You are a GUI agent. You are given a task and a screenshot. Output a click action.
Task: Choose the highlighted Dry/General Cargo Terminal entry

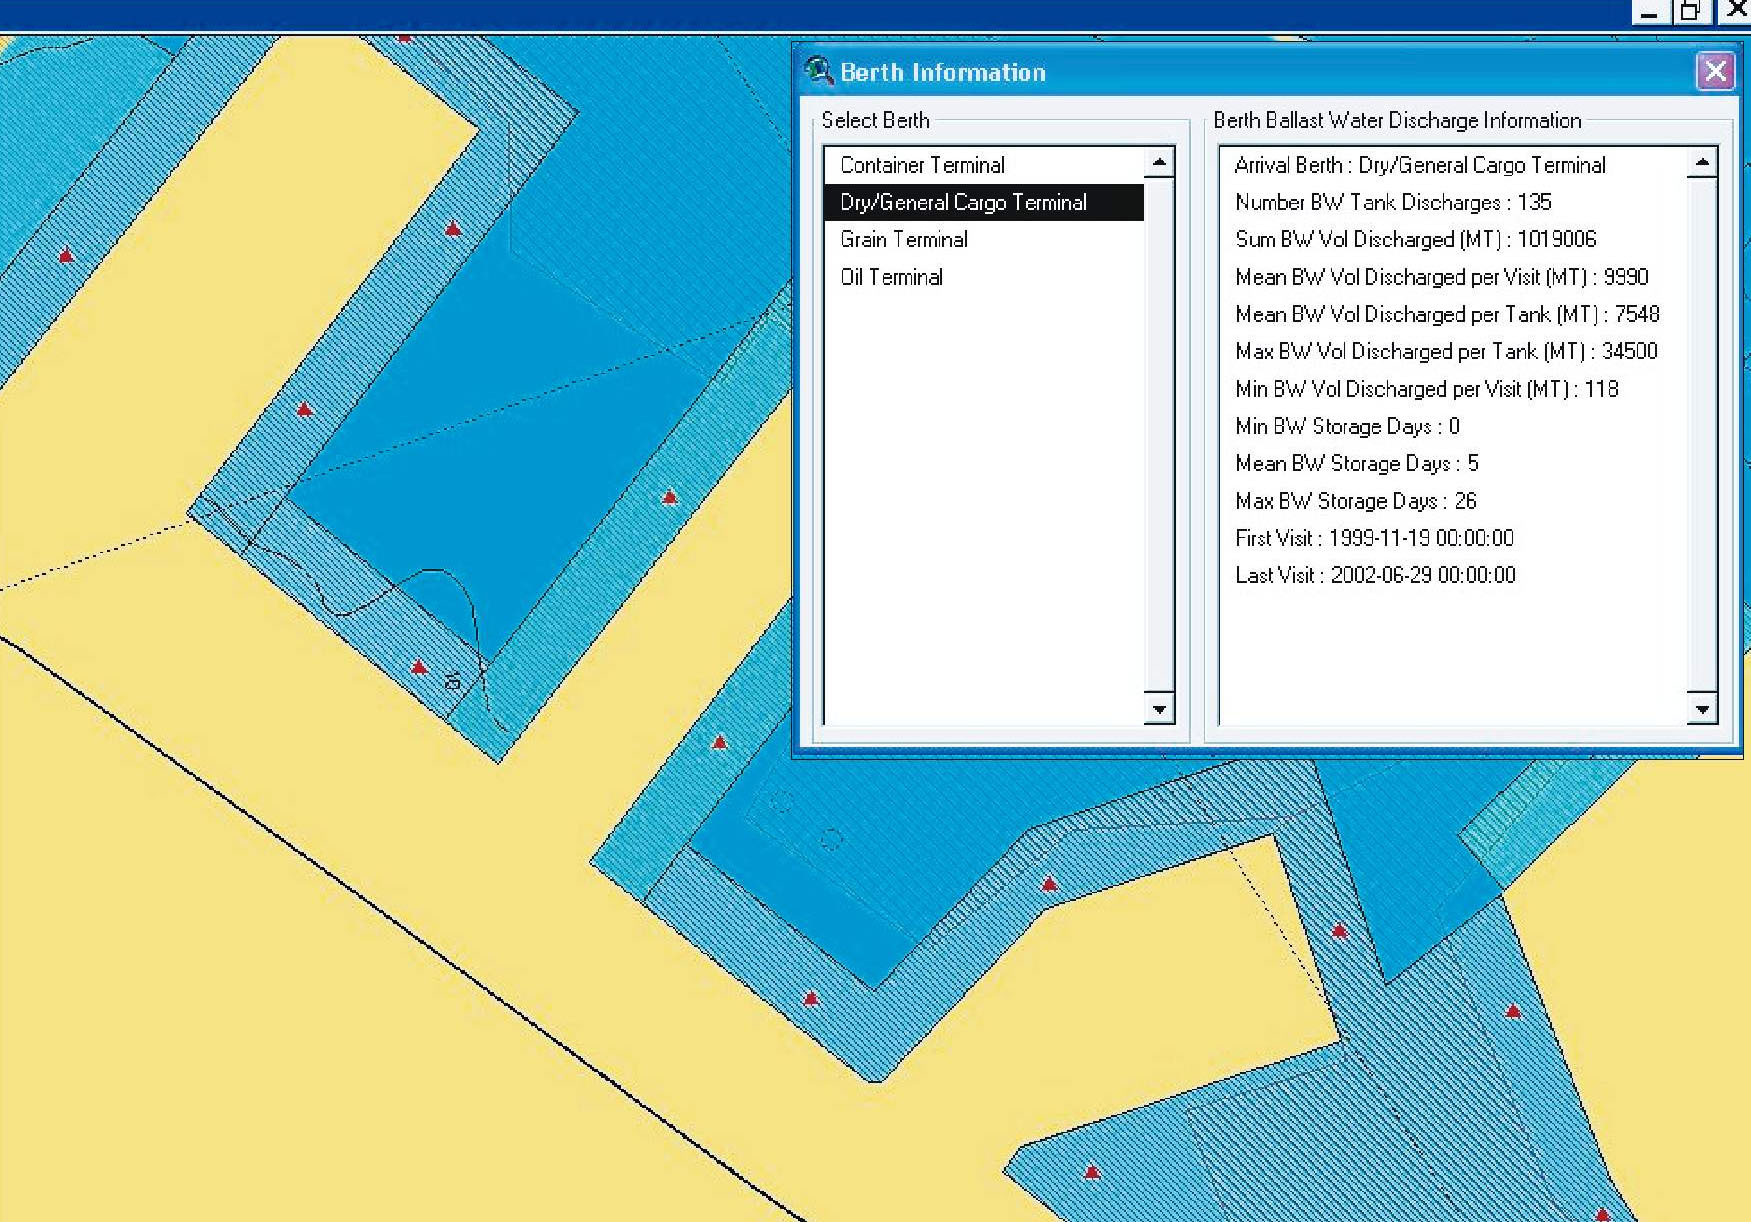[x=962, y=202]
